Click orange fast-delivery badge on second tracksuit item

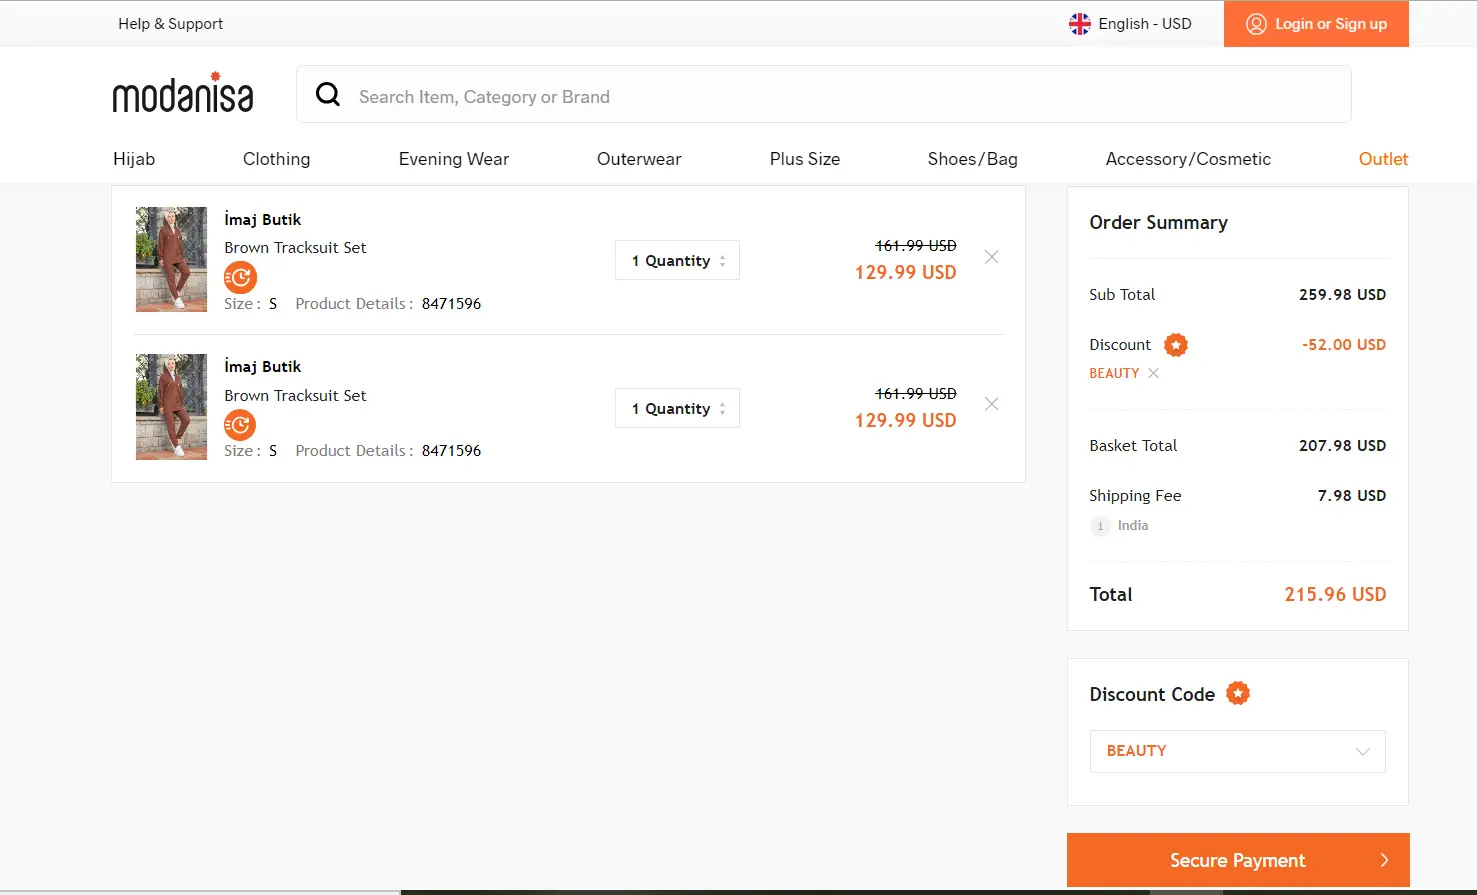240,425
